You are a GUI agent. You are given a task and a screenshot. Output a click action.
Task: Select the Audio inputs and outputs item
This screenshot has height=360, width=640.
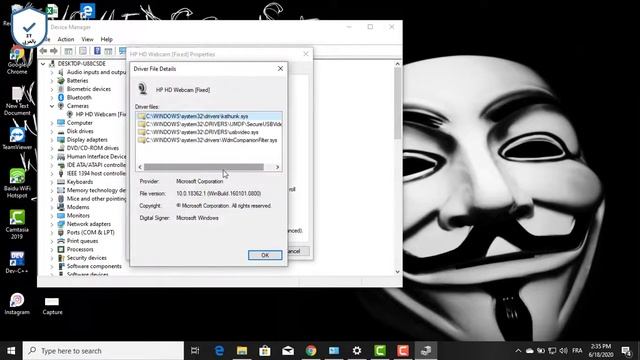[96, 72]
